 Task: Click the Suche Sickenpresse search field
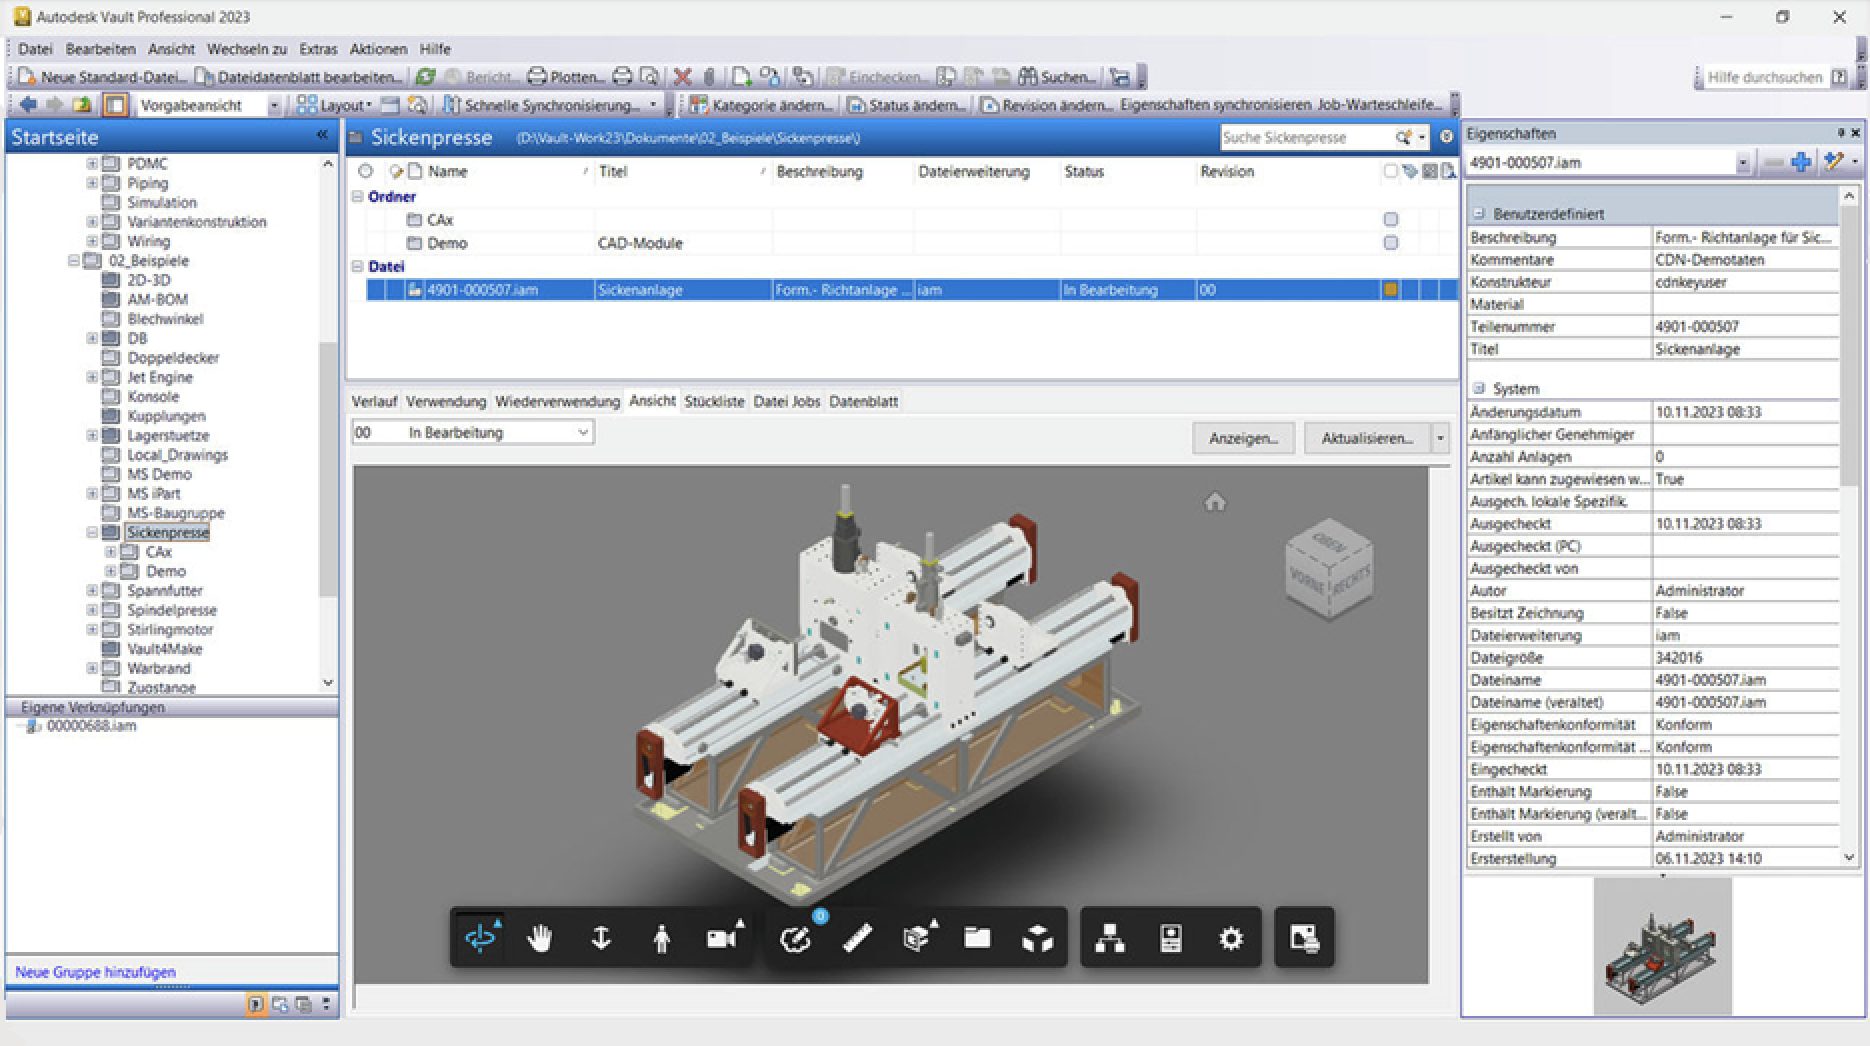1306,137
